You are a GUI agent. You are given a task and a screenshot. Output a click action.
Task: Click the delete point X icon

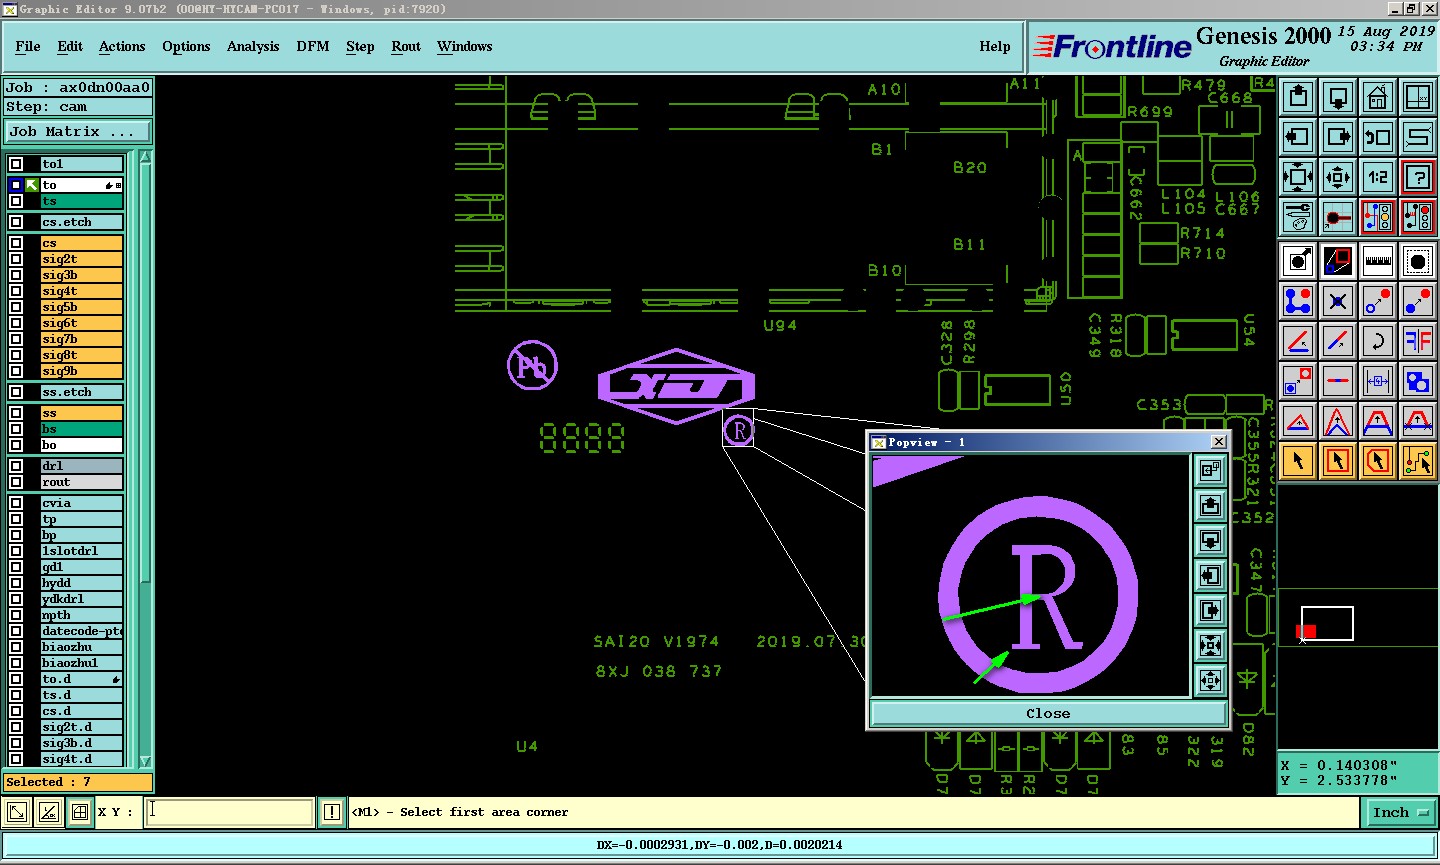click(1338, 301)
